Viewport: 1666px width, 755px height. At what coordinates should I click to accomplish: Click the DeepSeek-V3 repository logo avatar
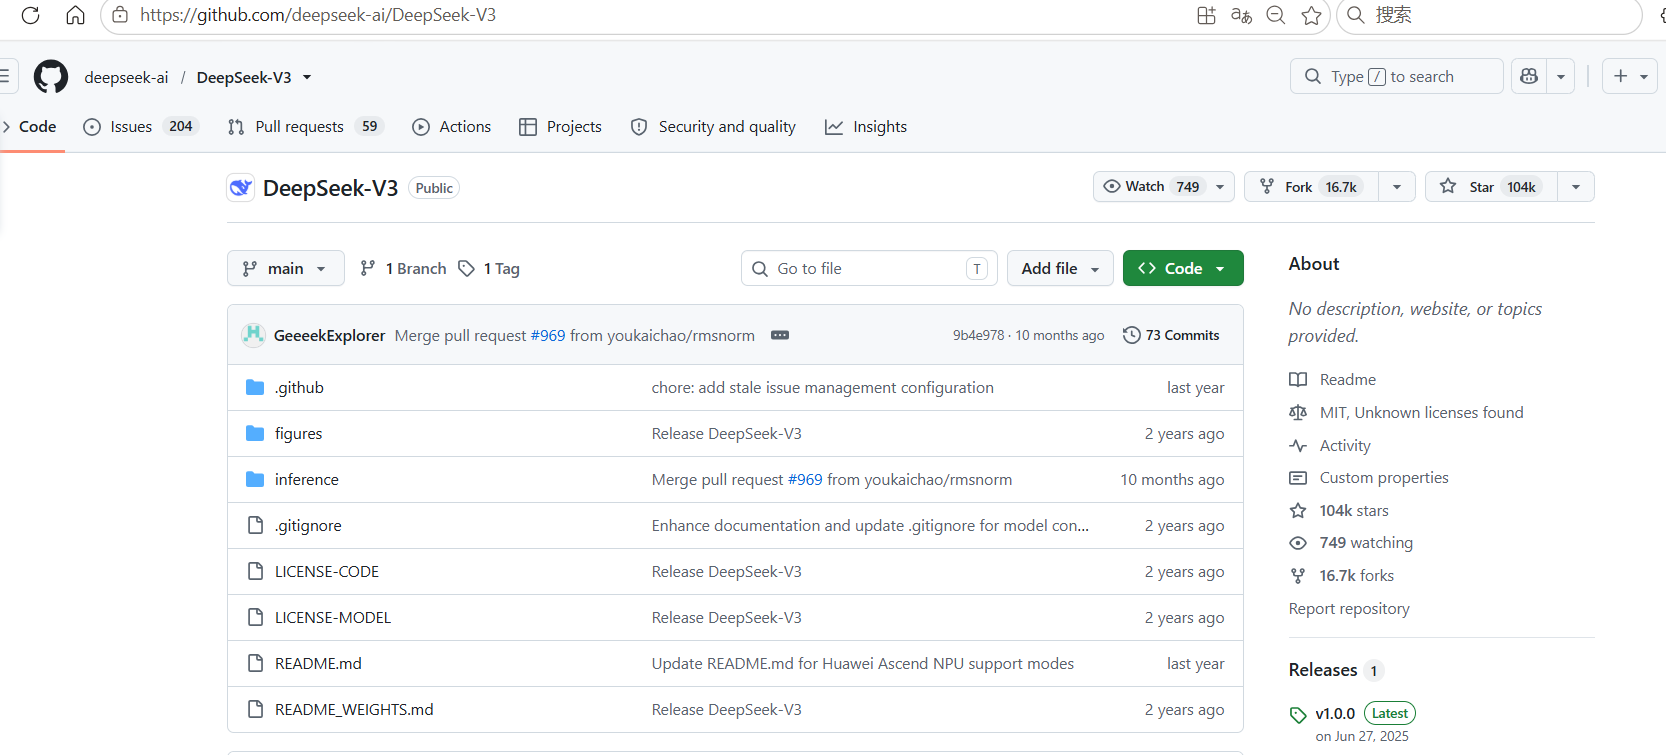click(x=240, y=187)
